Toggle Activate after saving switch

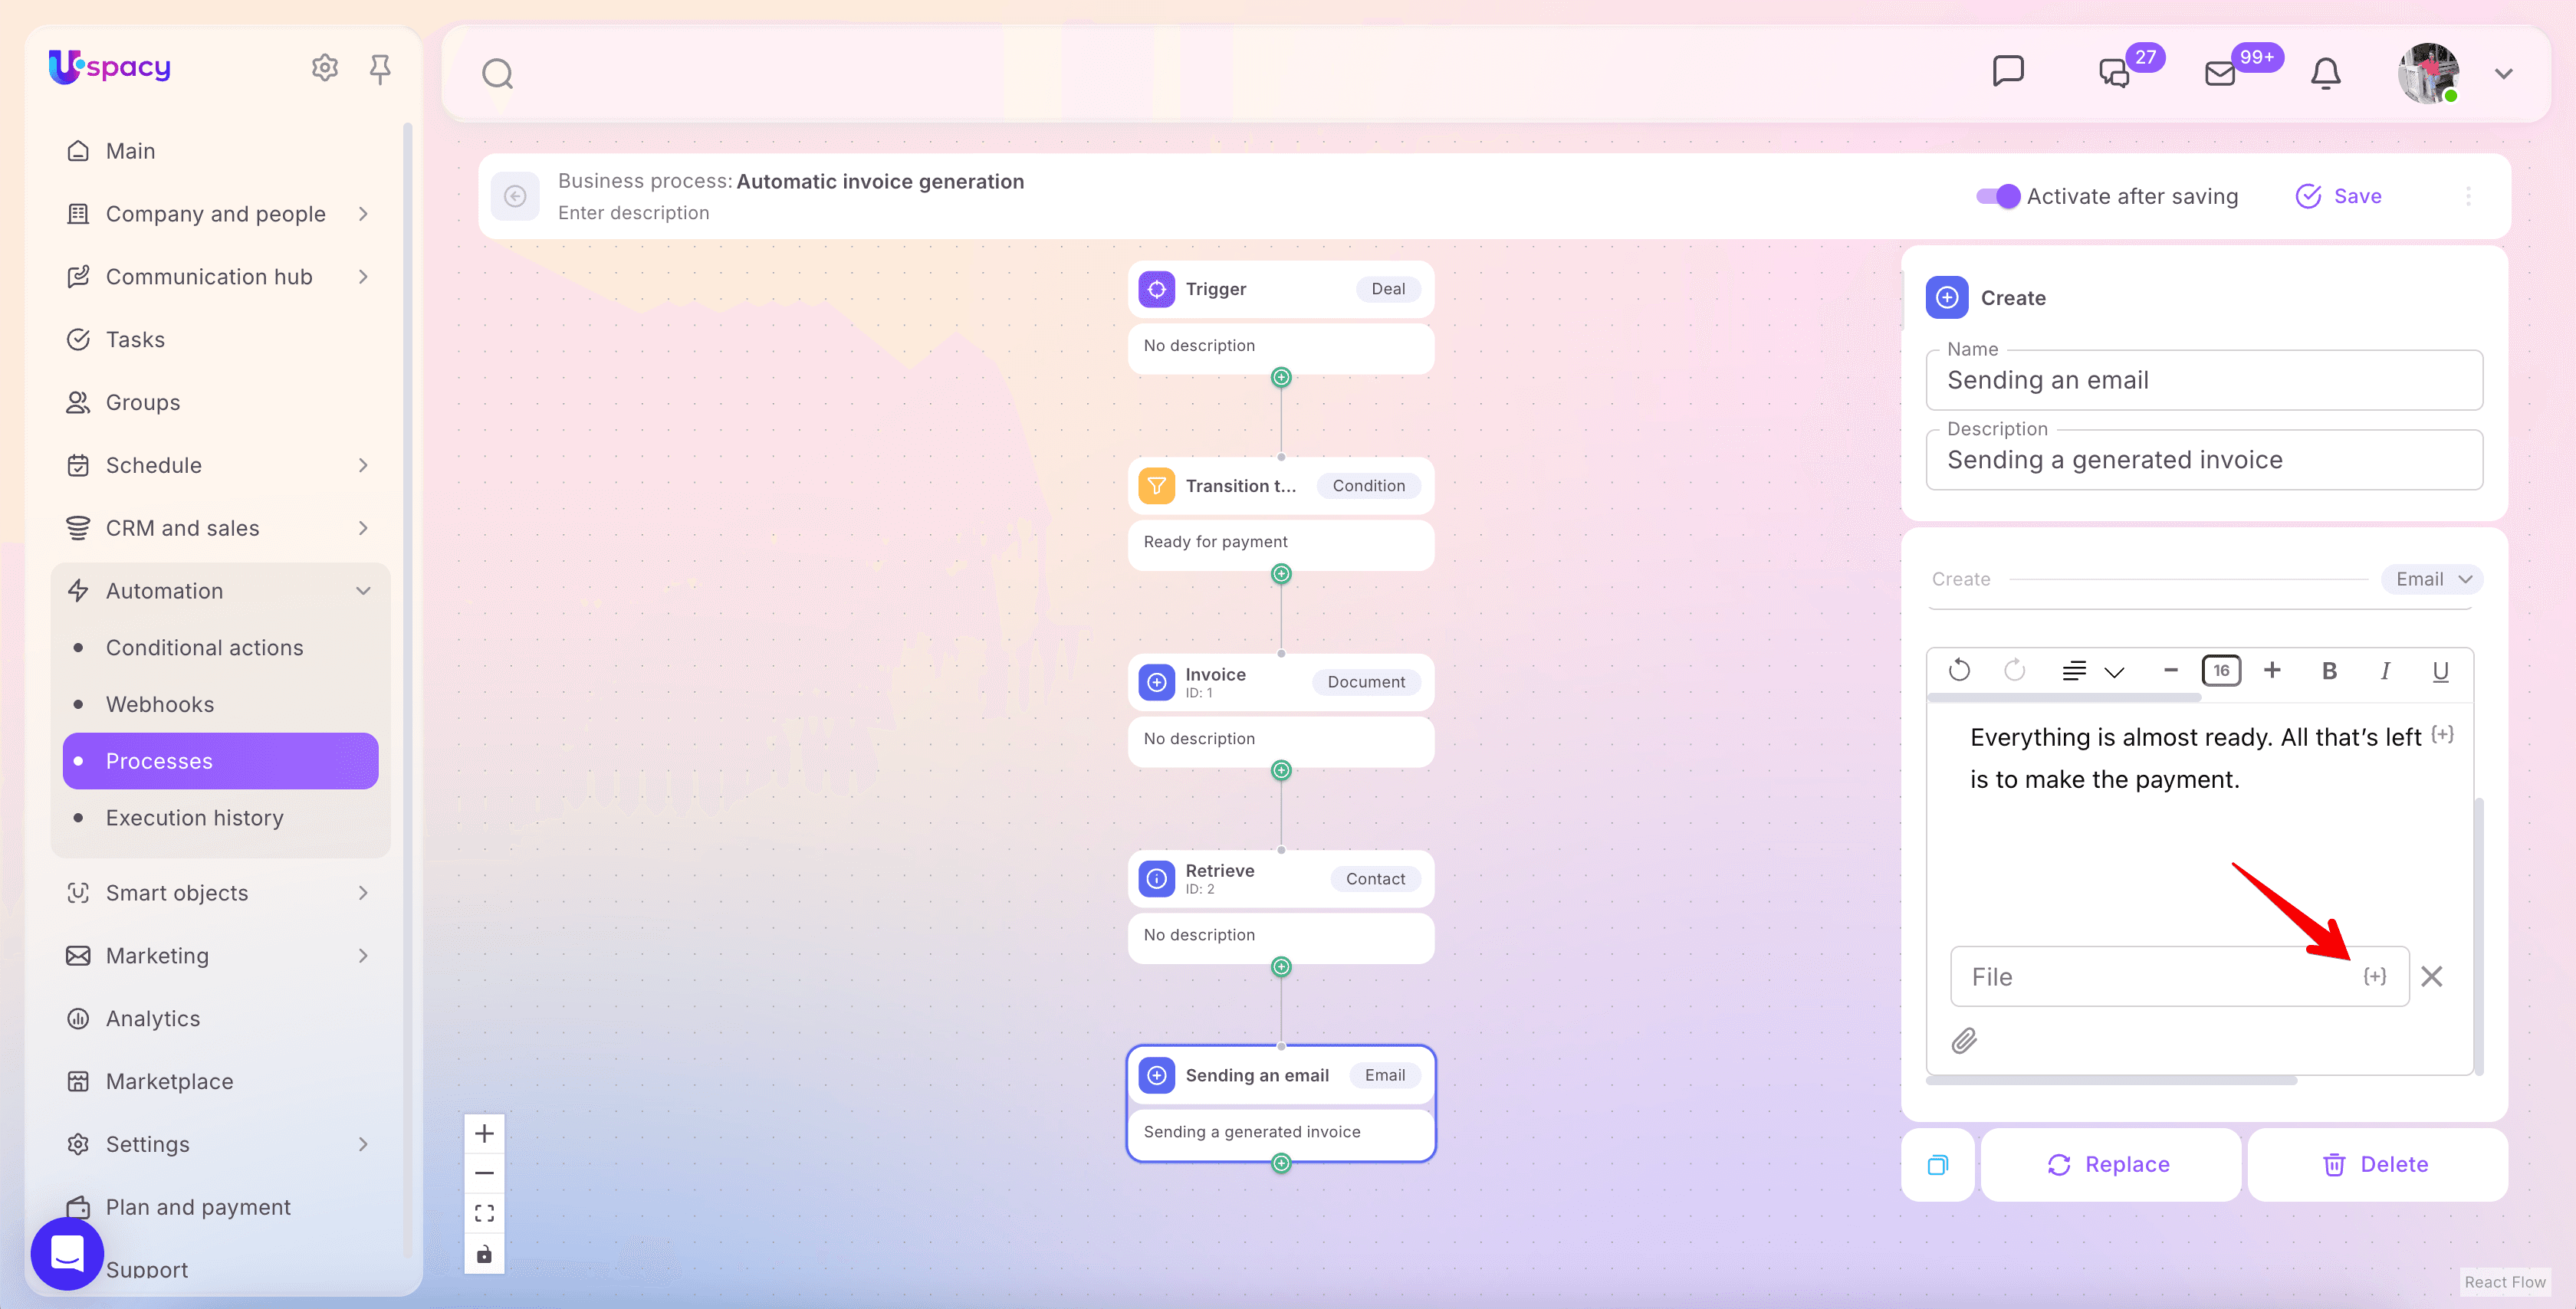1997,196
